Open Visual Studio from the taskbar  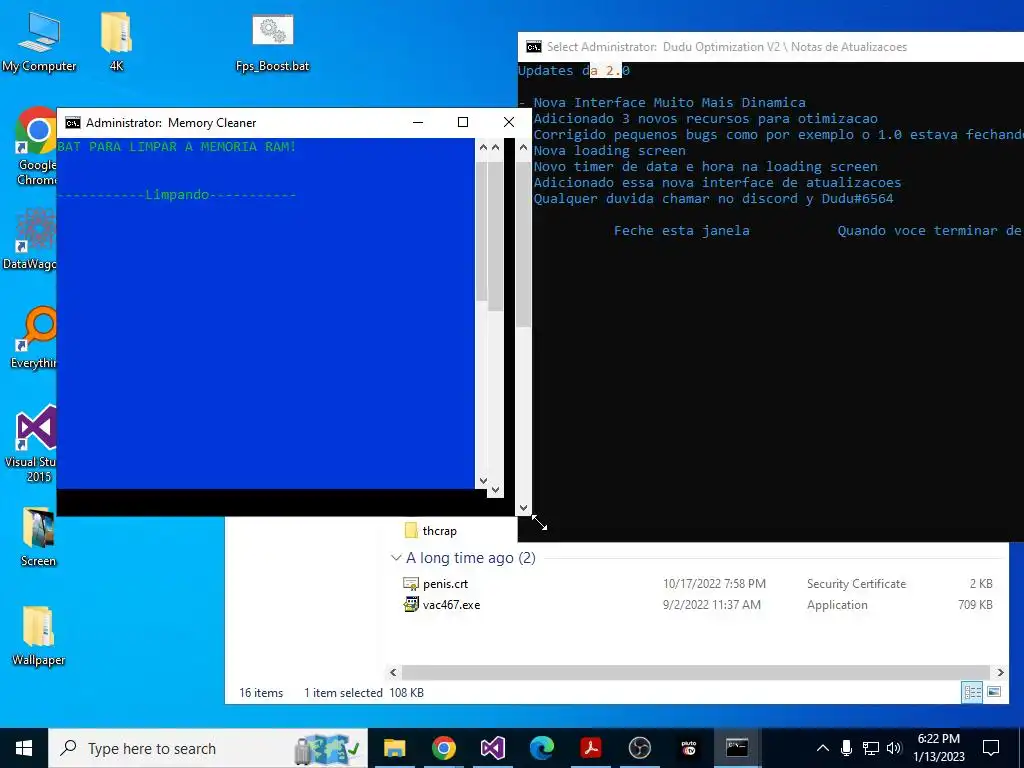click(492, 748)
